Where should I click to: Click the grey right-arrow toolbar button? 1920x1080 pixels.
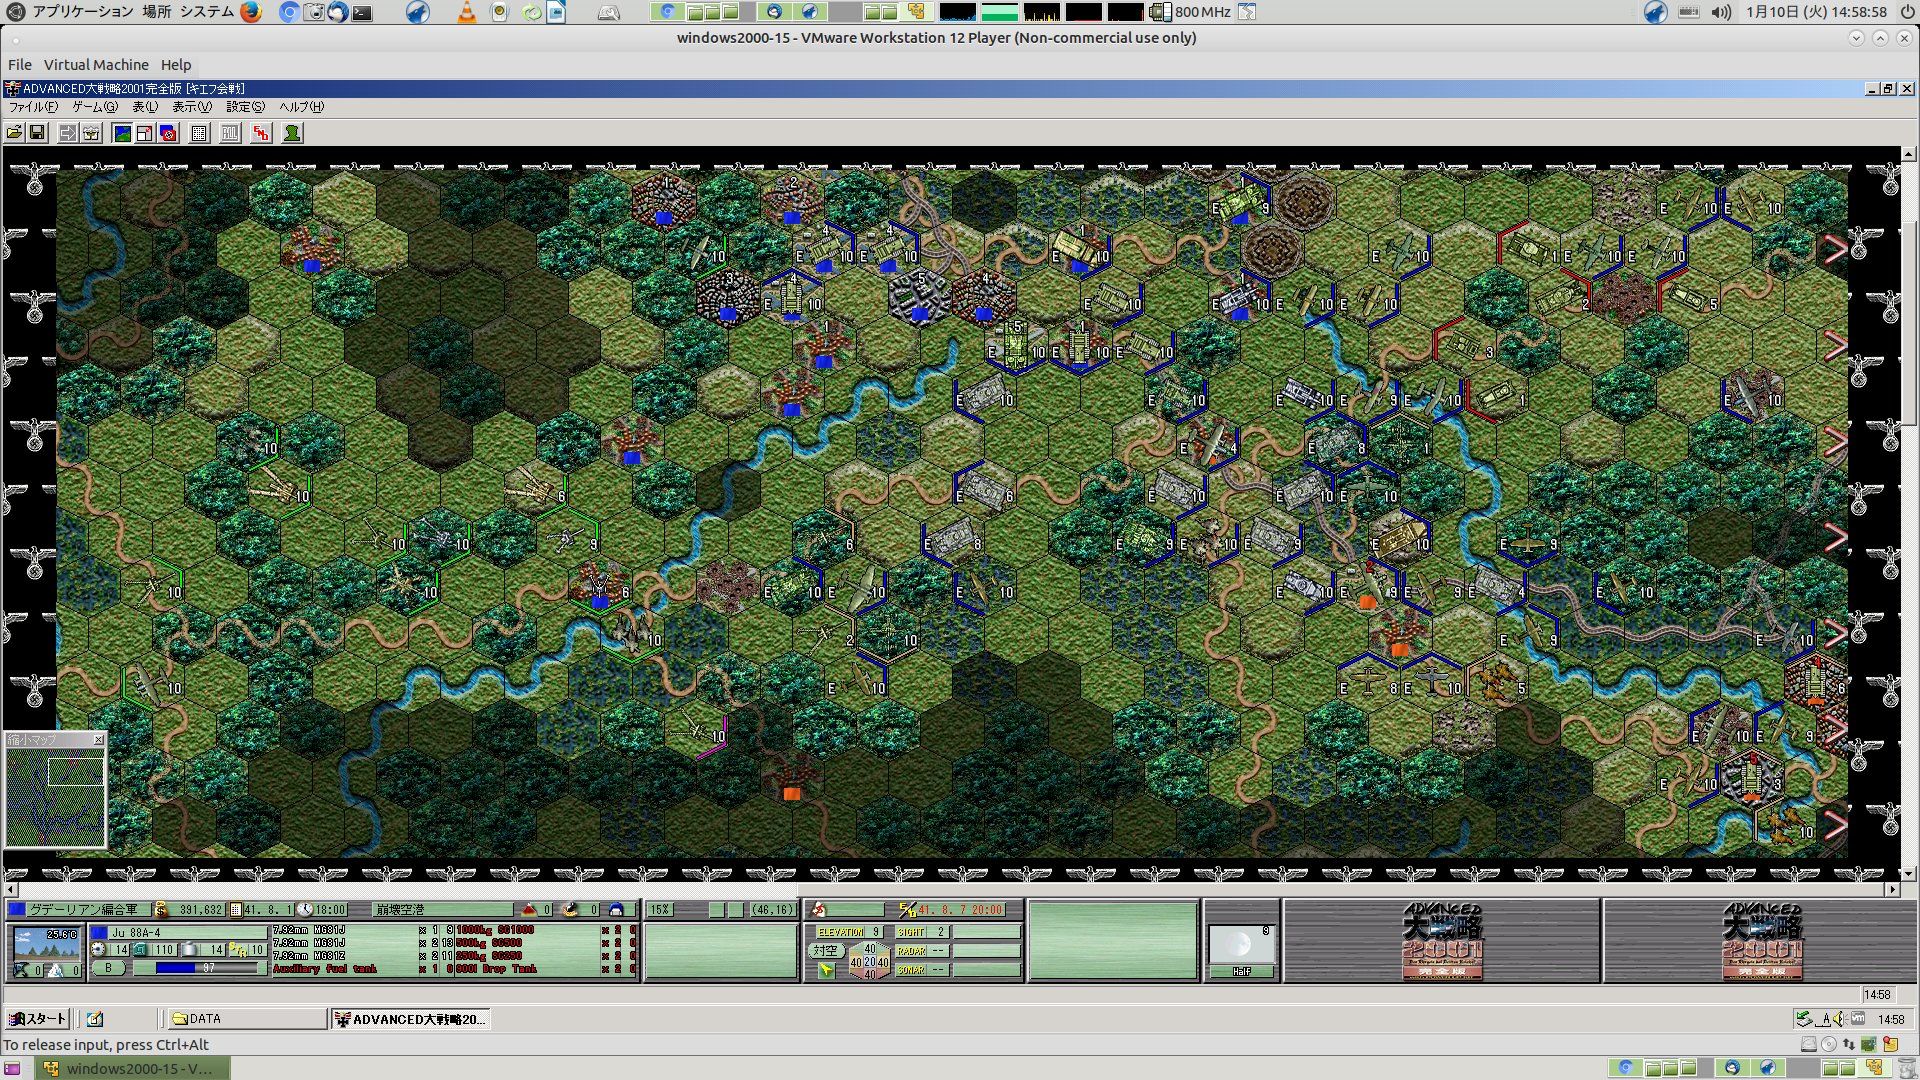pos(68,133)
